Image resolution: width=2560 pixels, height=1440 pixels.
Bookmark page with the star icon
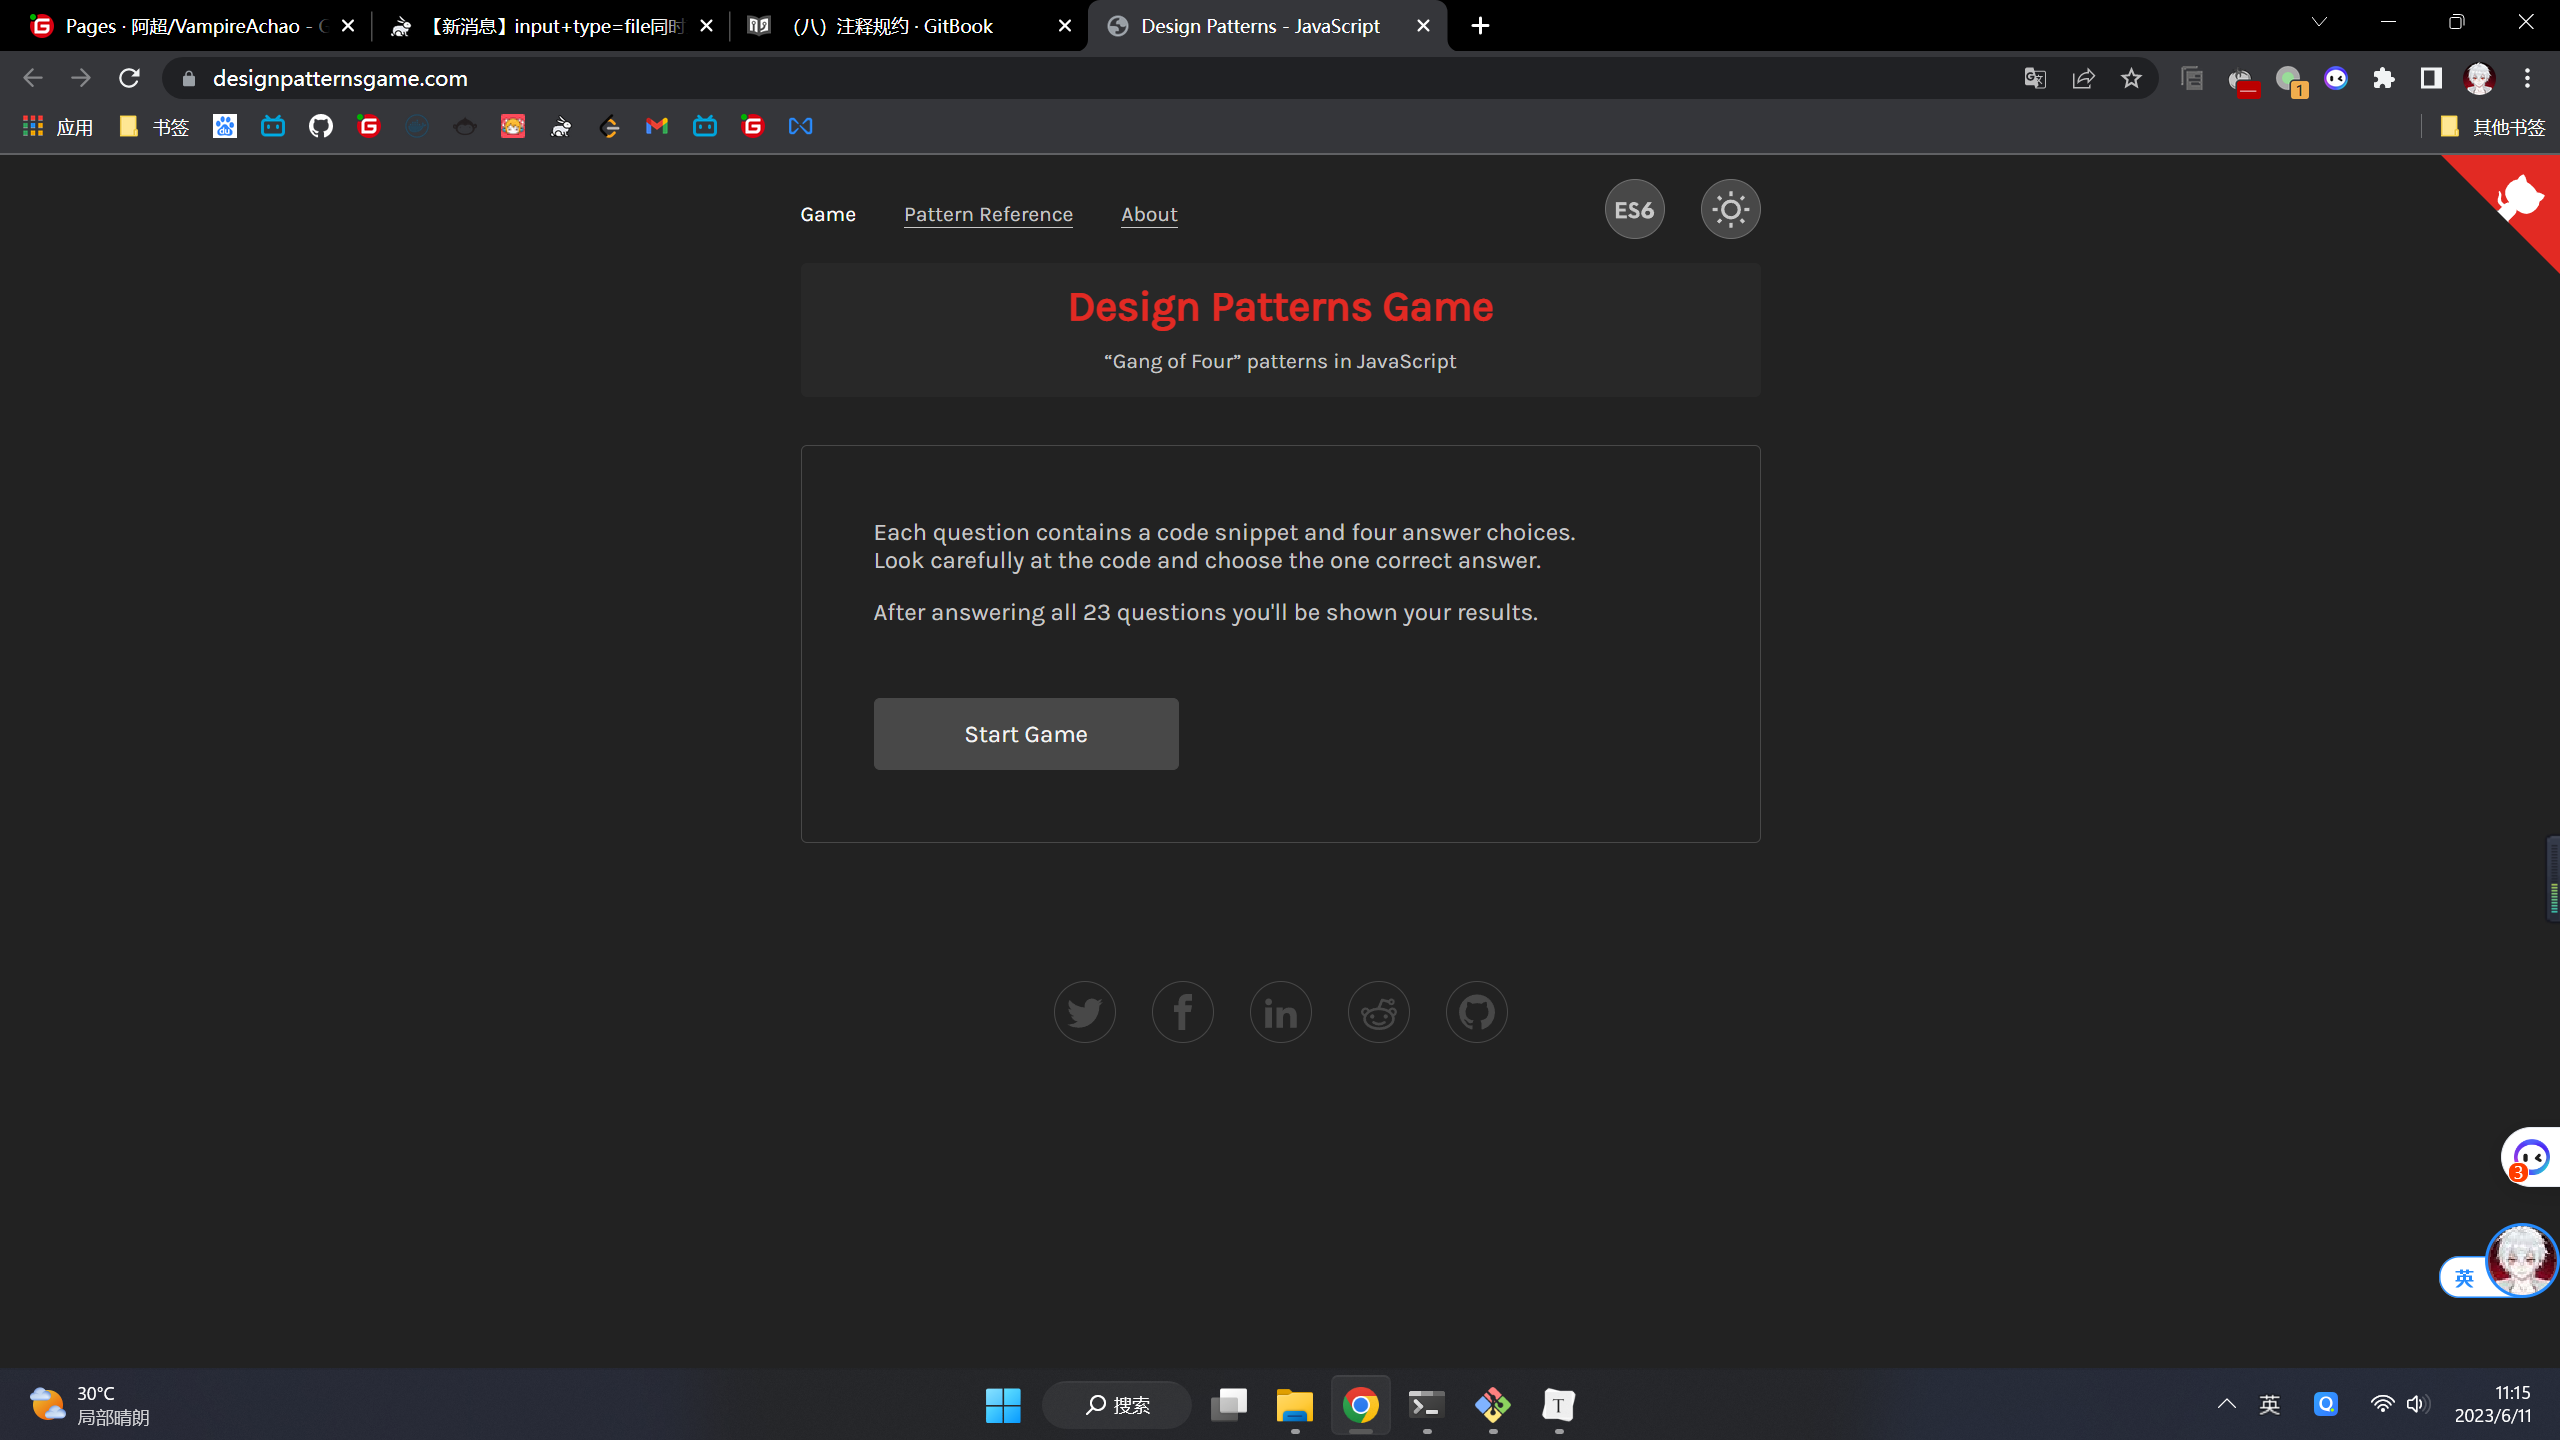tap(2131, 78)
